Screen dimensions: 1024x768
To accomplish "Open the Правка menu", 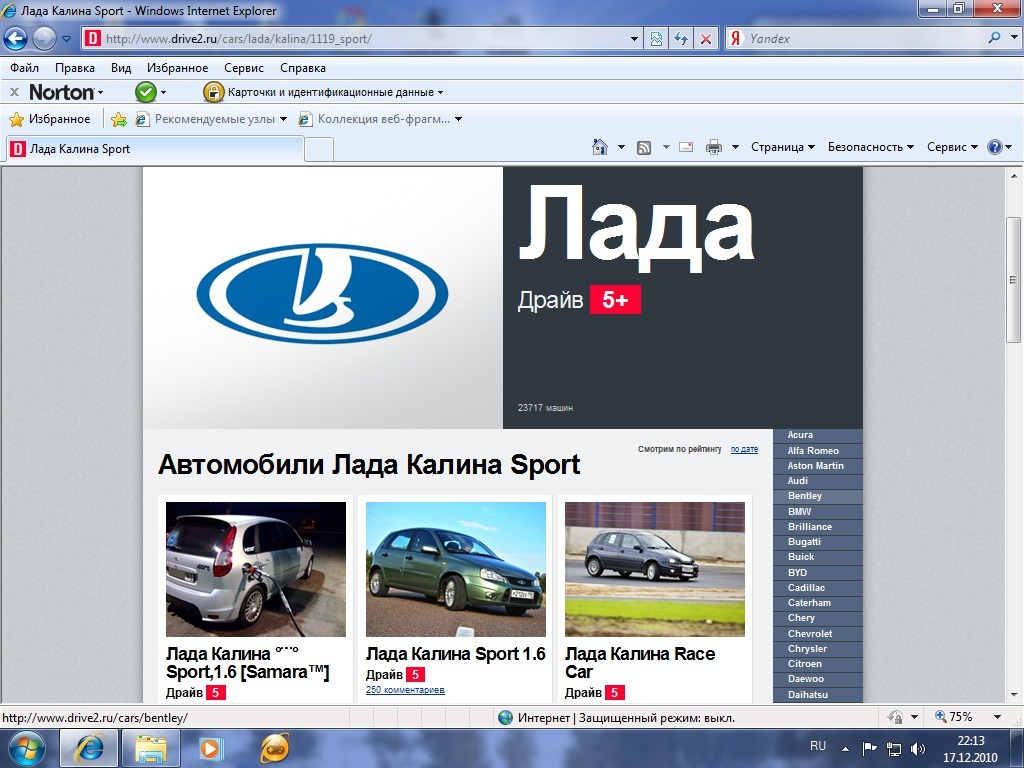I will click(x=74, y=68).
